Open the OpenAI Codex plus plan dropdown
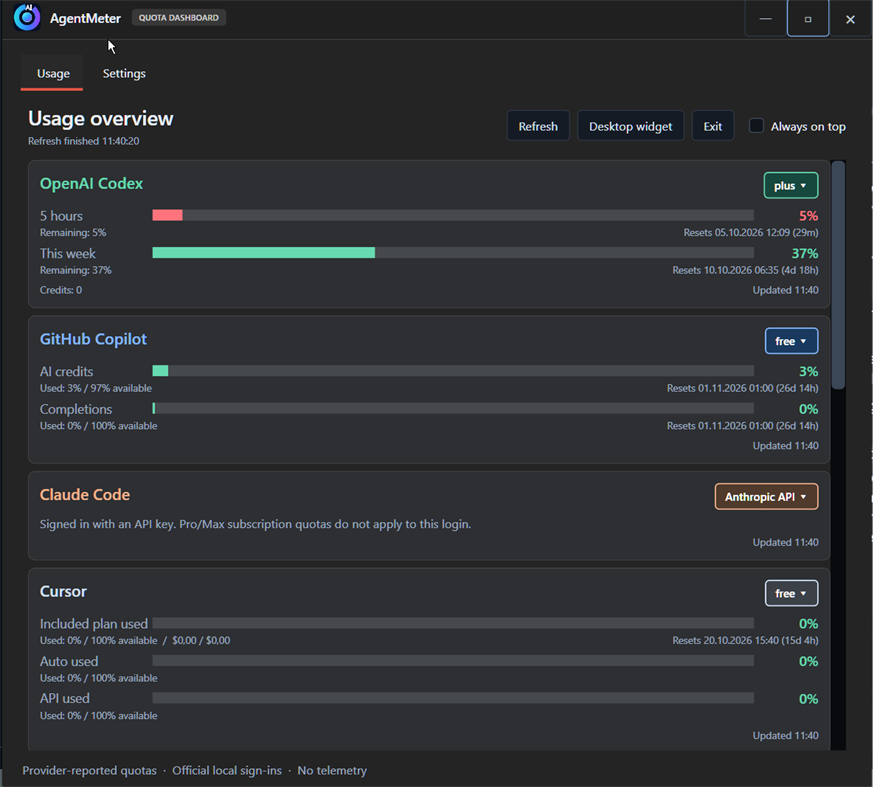Screen dimensions: 873x787 (x=791, y=185)
